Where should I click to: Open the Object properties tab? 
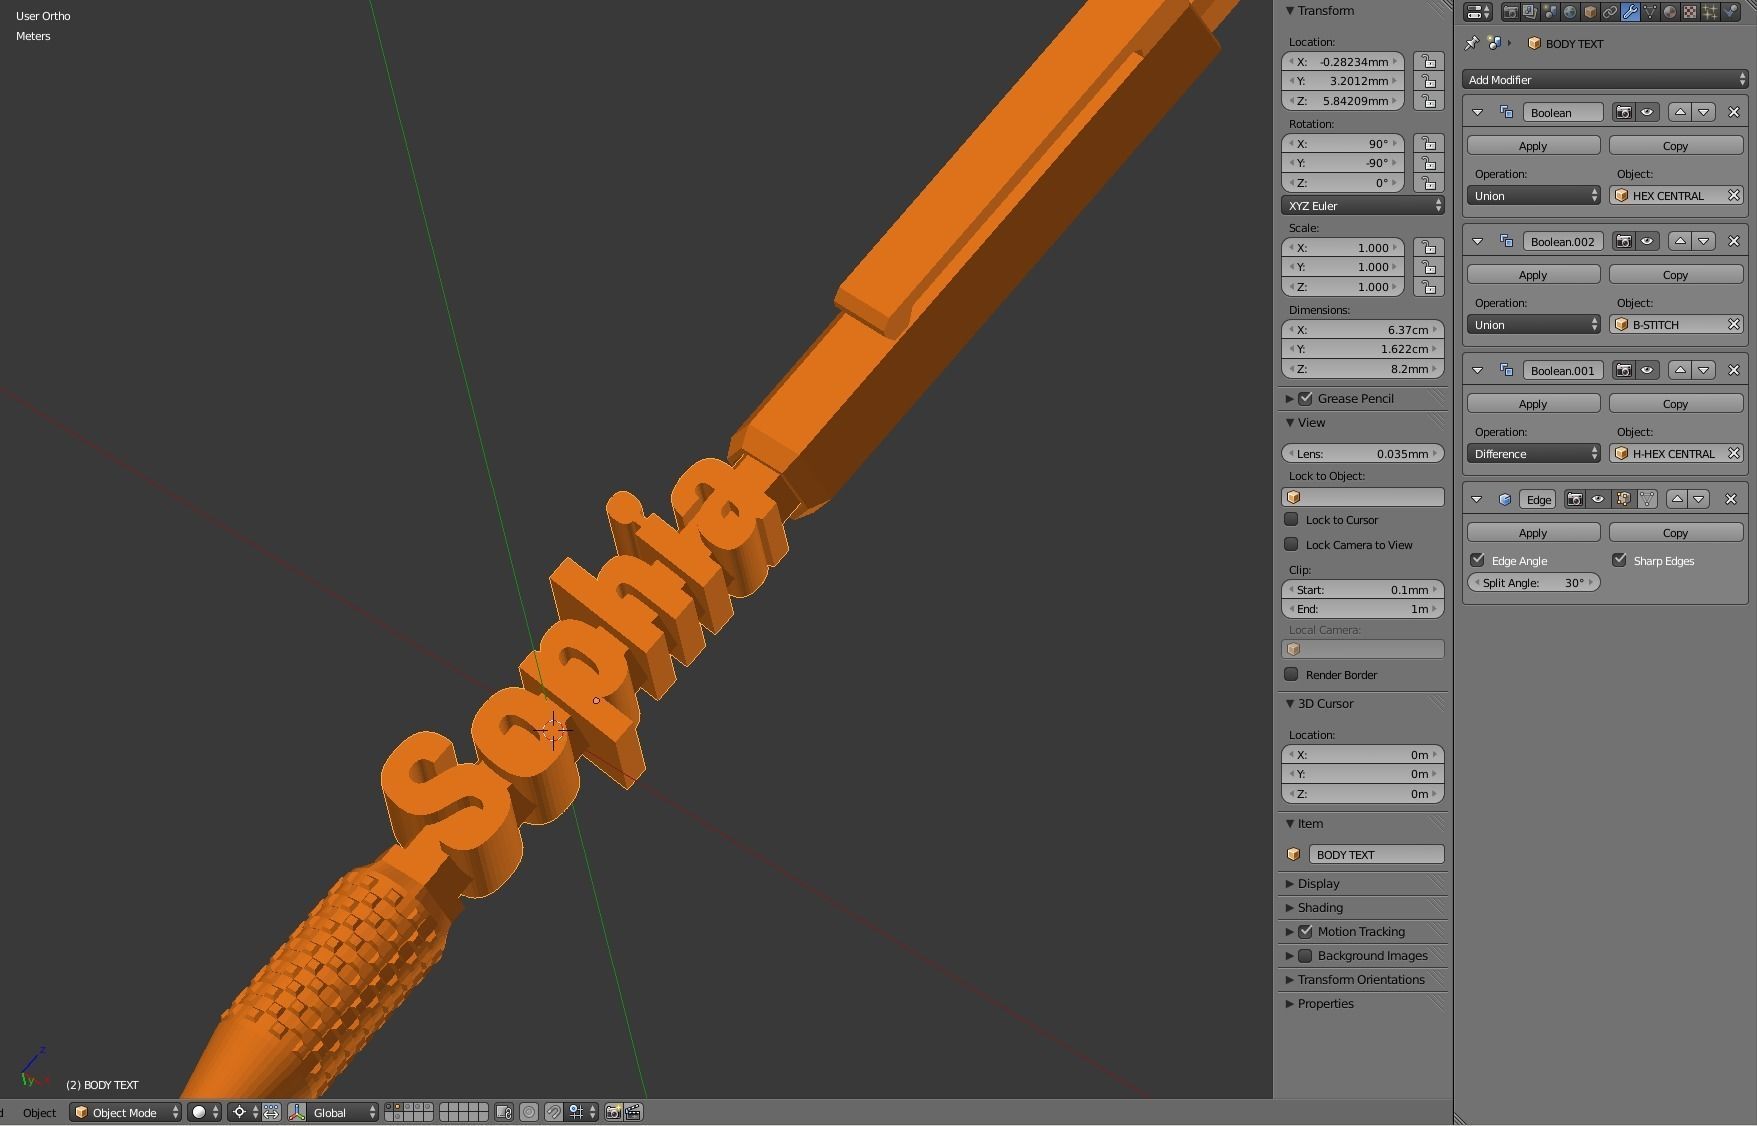(x=1590, y=12)
